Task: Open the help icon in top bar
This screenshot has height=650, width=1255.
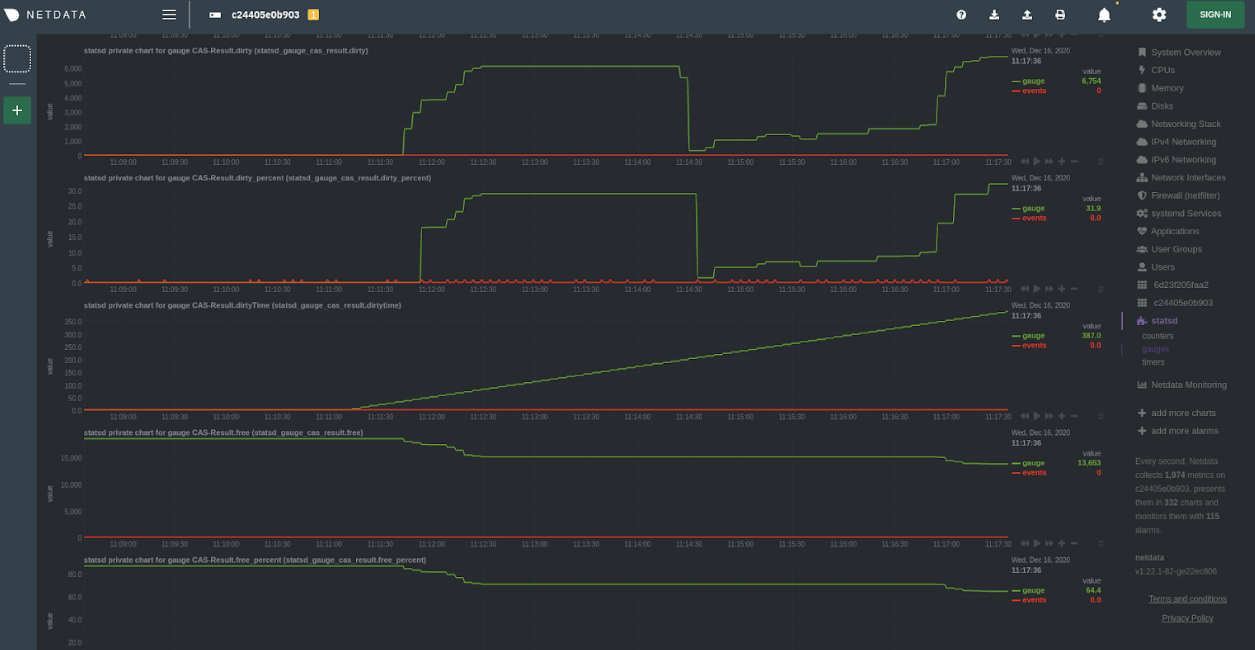Action: point(961,15)
